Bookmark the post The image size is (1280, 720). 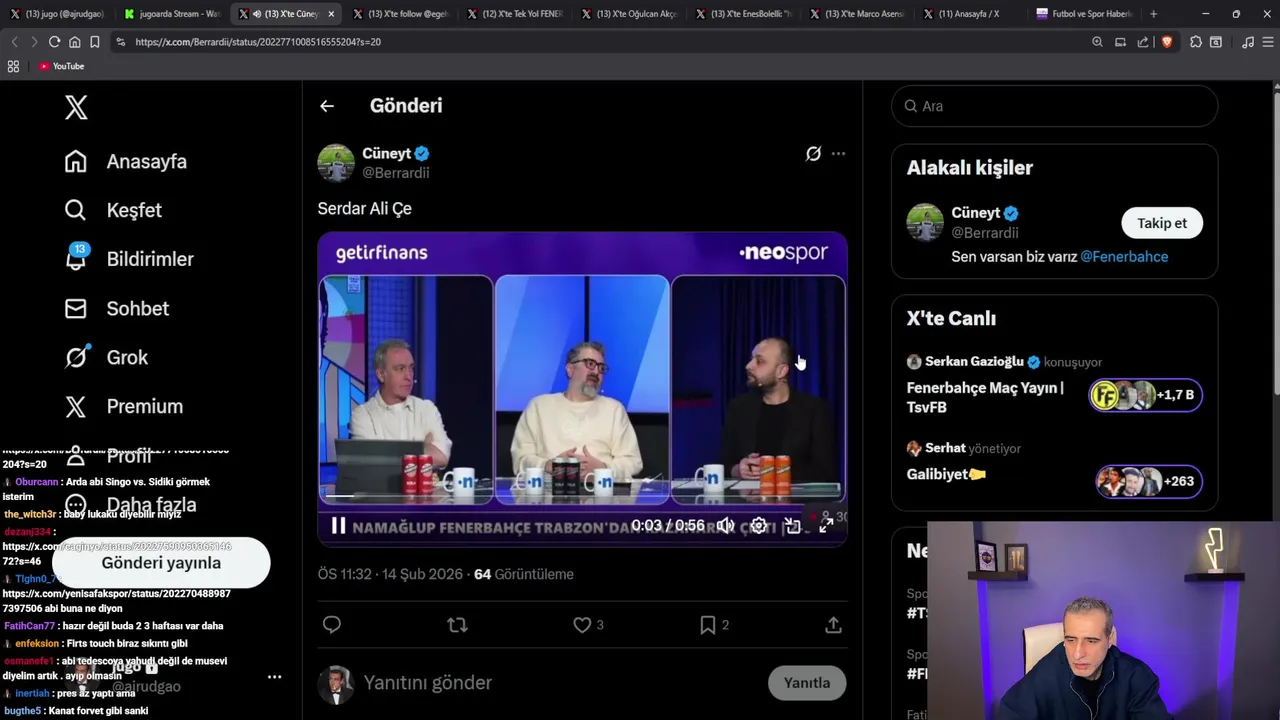tap(707, 625)
